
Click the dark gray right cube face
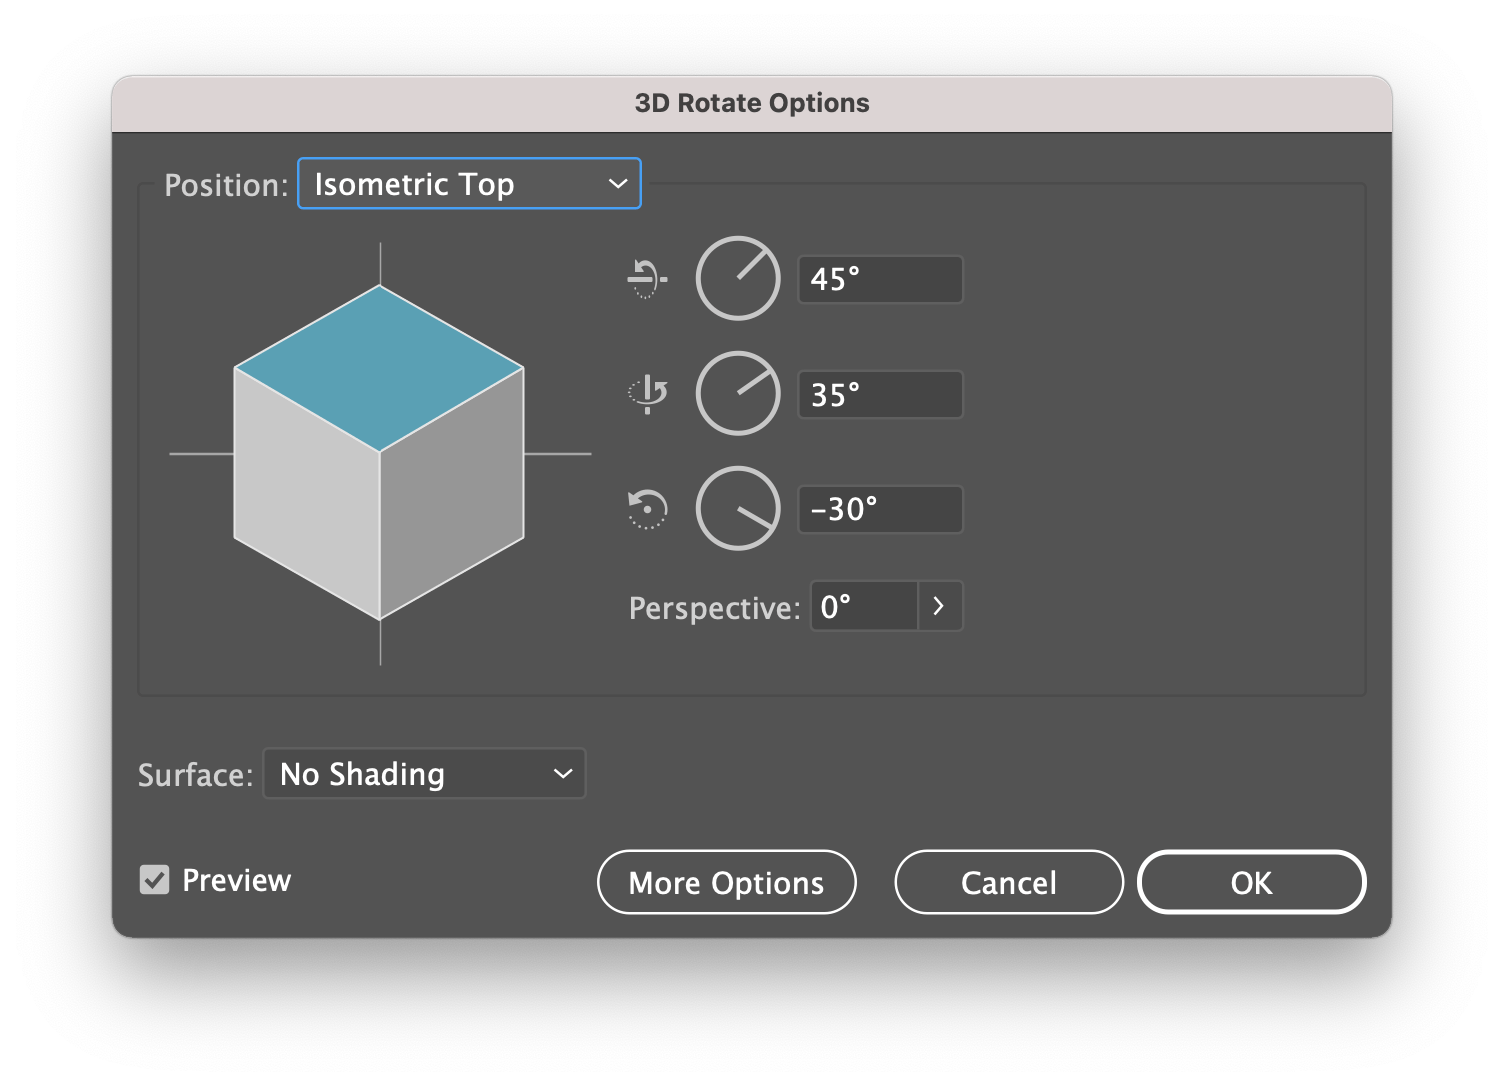pos(452,494)
